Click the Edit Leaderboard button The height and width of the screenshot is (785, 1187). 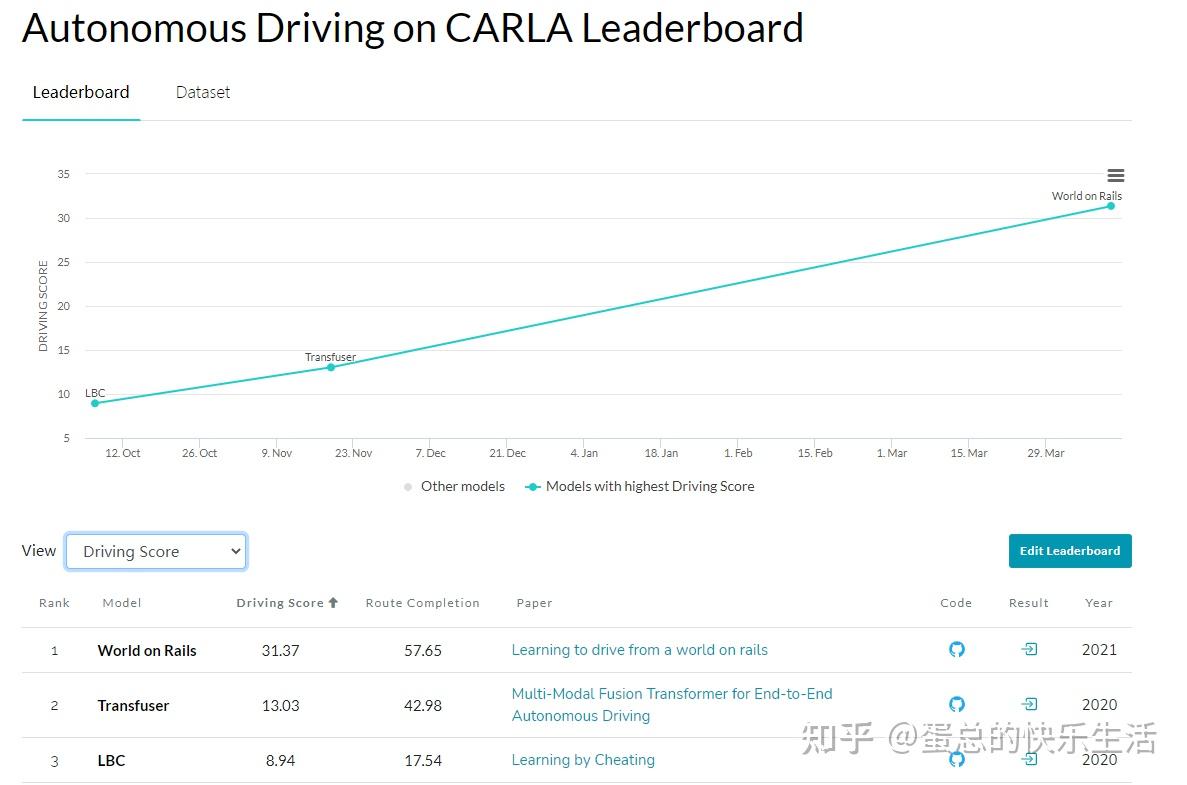[x=1070, y=551]
